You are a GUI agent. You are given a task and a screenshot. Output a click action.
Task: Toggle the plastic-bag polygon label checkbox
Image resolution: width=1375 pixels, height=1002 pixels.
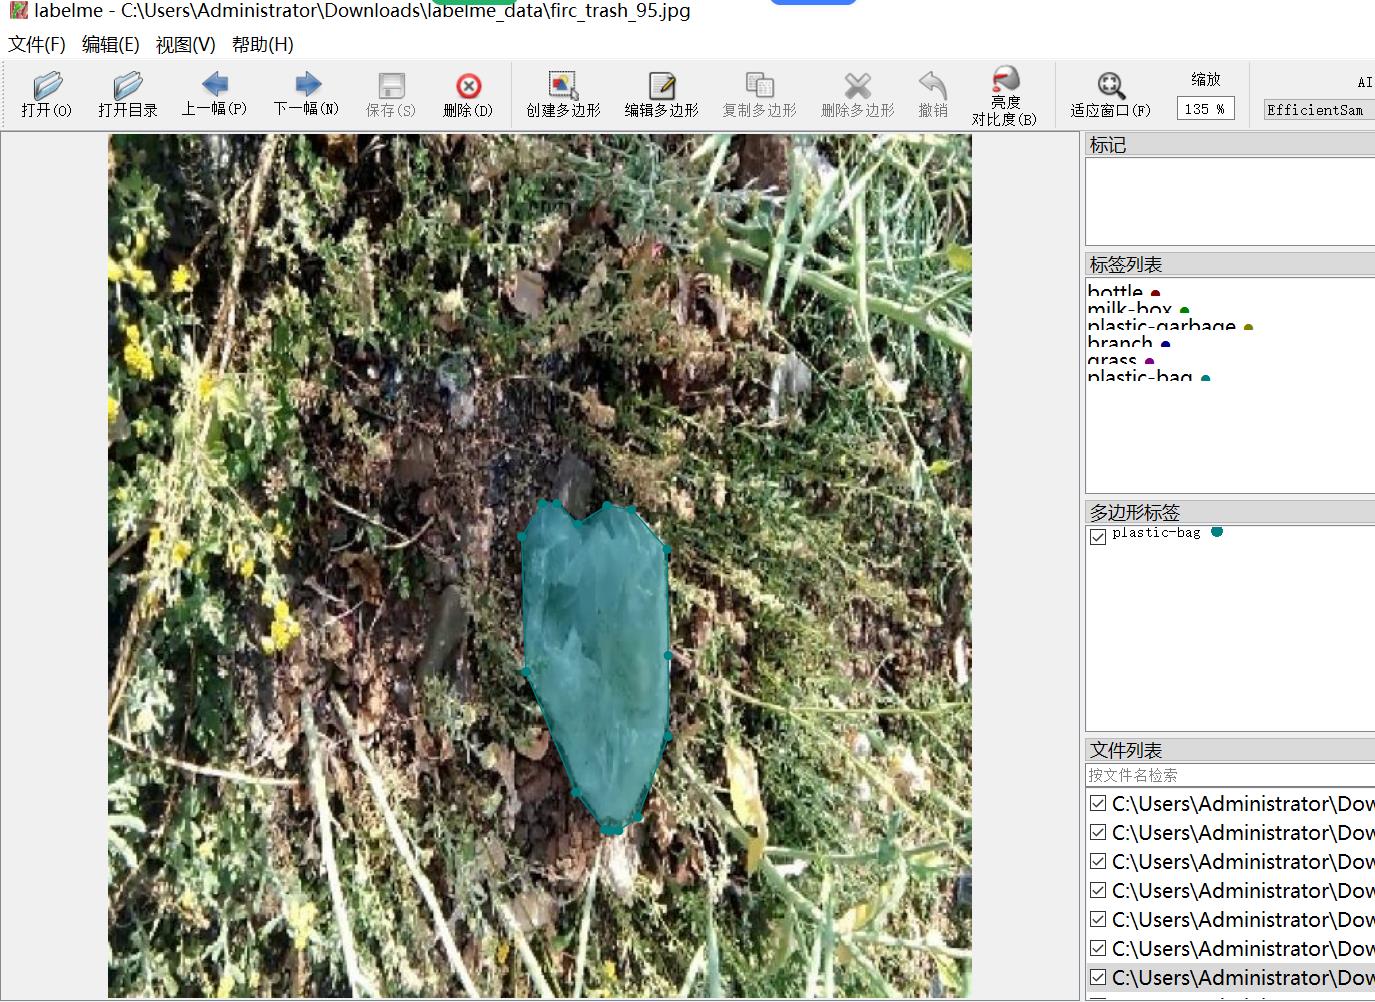point(1098,536)
